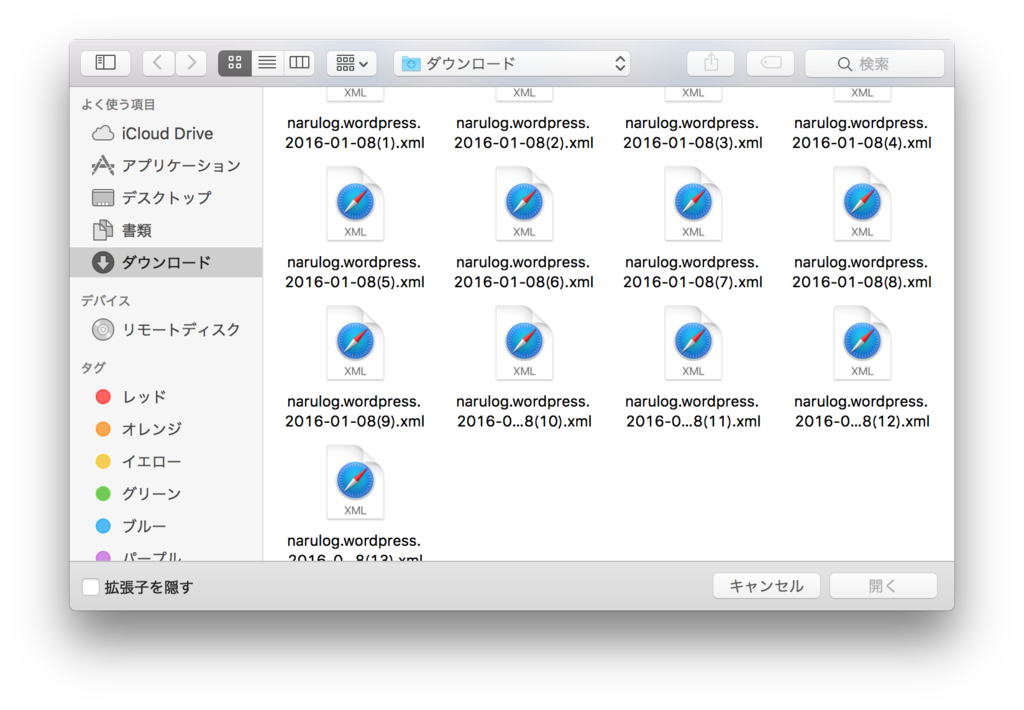
Task: Open アプリケーション in sidebar
Action: pyautogui.click(x=166, y=166)
